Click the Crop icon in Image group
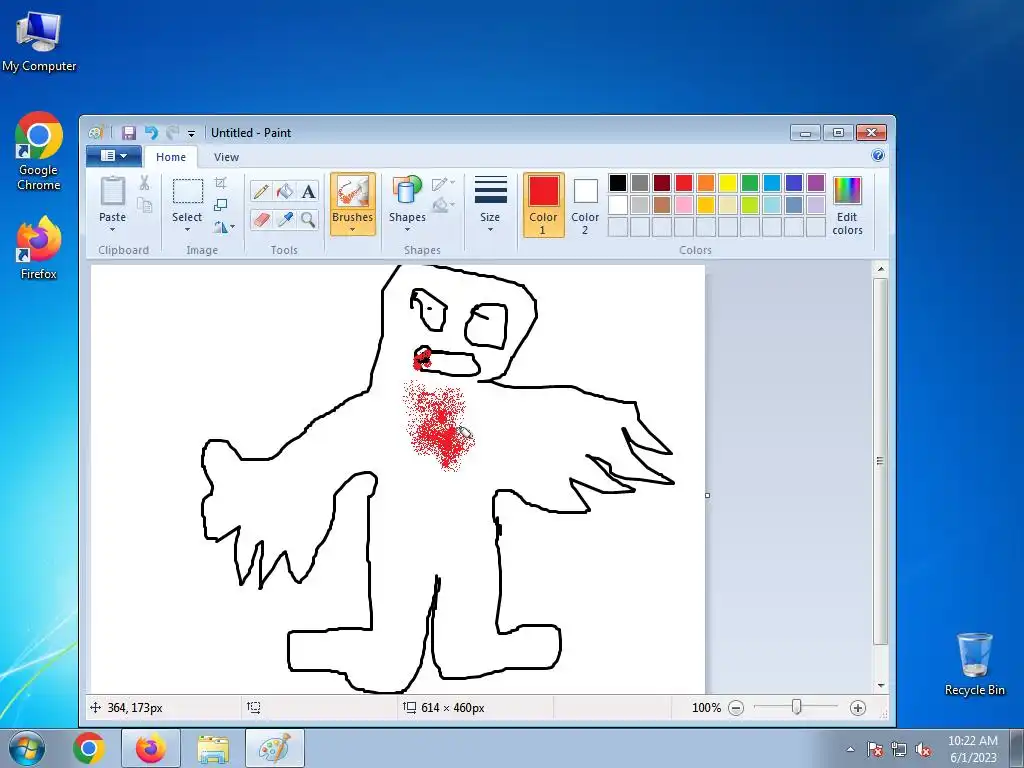Viewport: 1024px width, 768px height. 221,183
